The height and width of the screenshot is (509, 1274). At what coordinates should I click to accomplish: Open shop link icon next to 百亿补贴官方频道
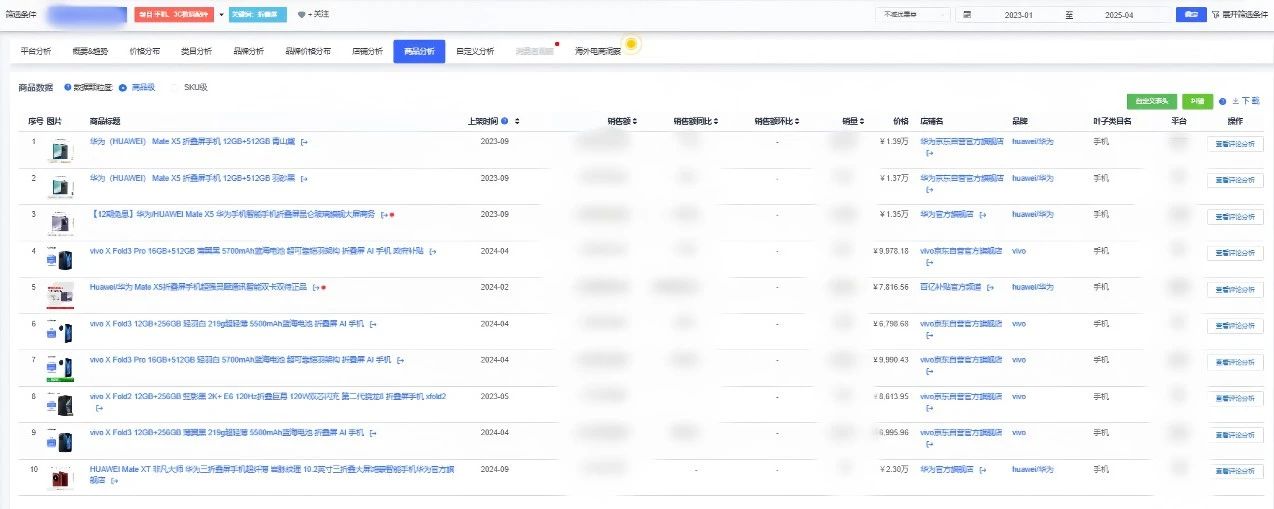[990, 287]
